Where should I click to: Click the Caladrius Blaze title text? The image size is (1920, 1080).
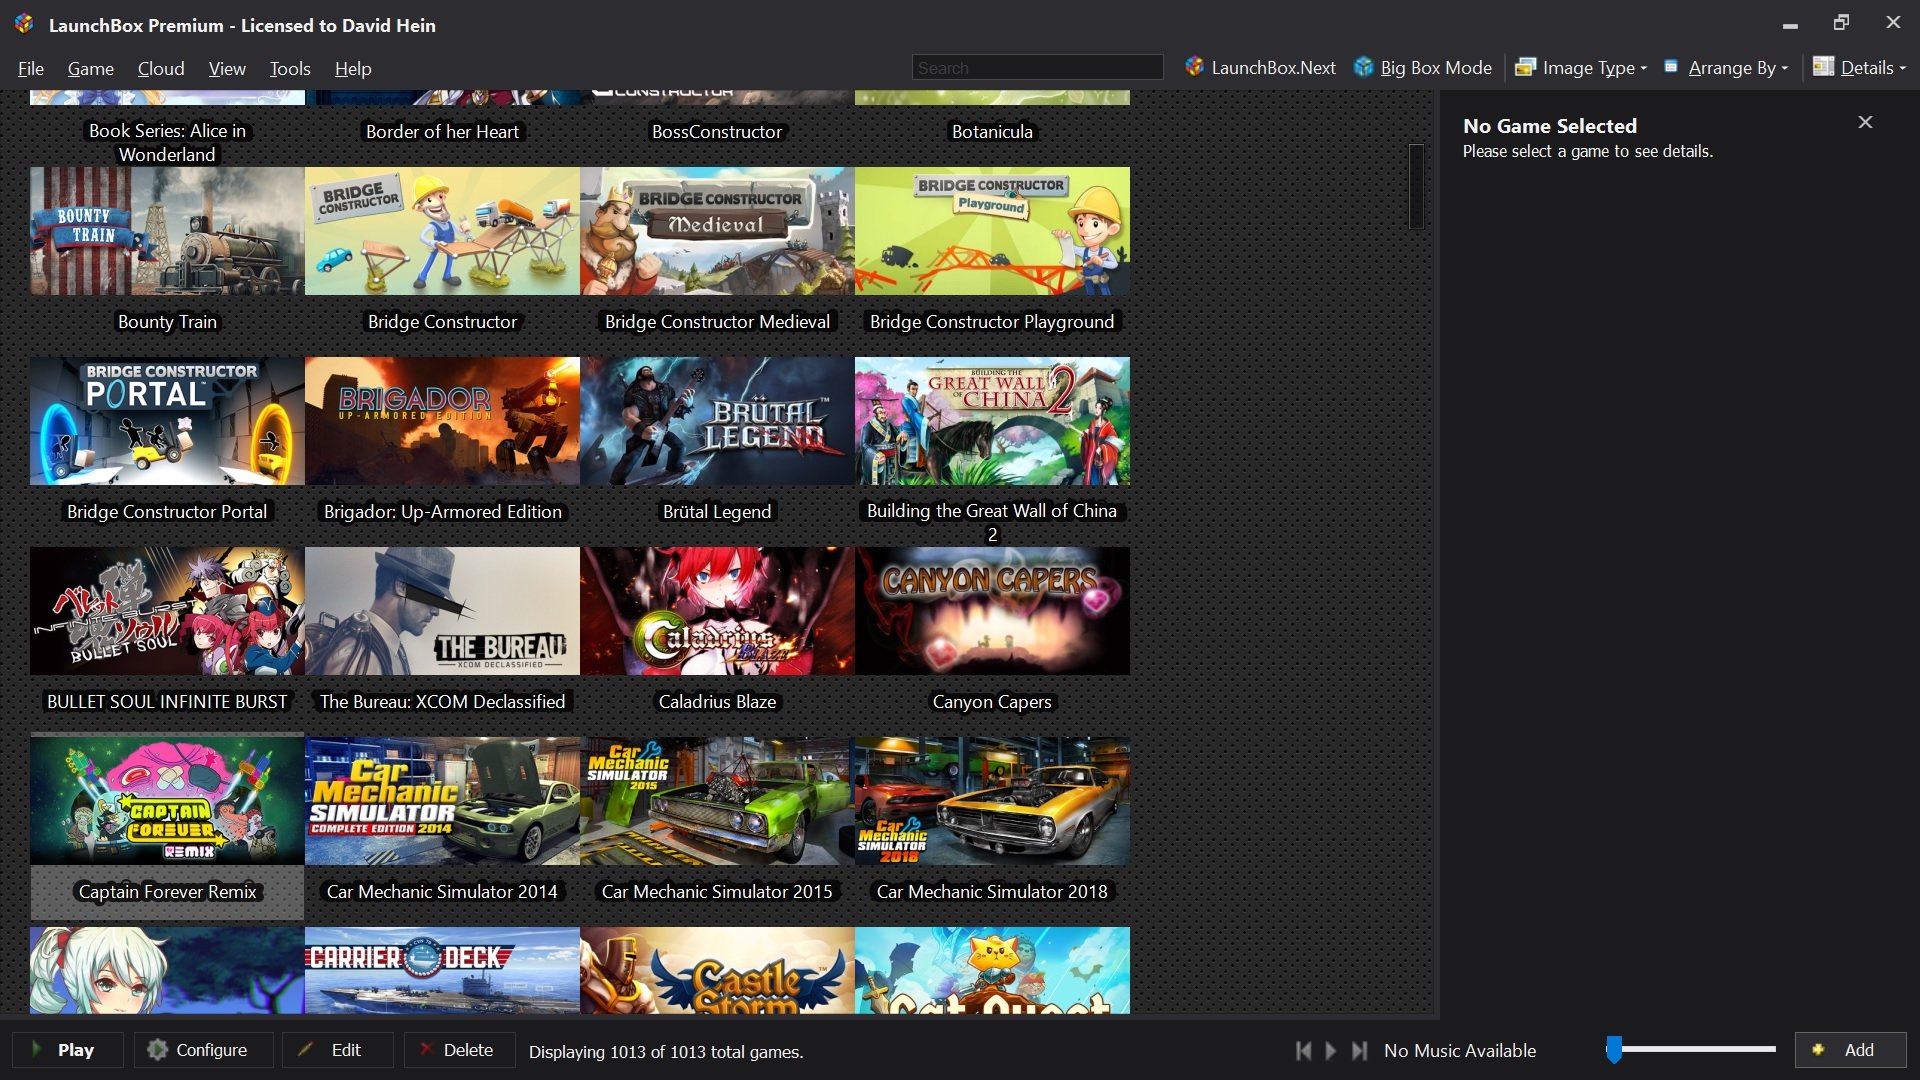717,702
